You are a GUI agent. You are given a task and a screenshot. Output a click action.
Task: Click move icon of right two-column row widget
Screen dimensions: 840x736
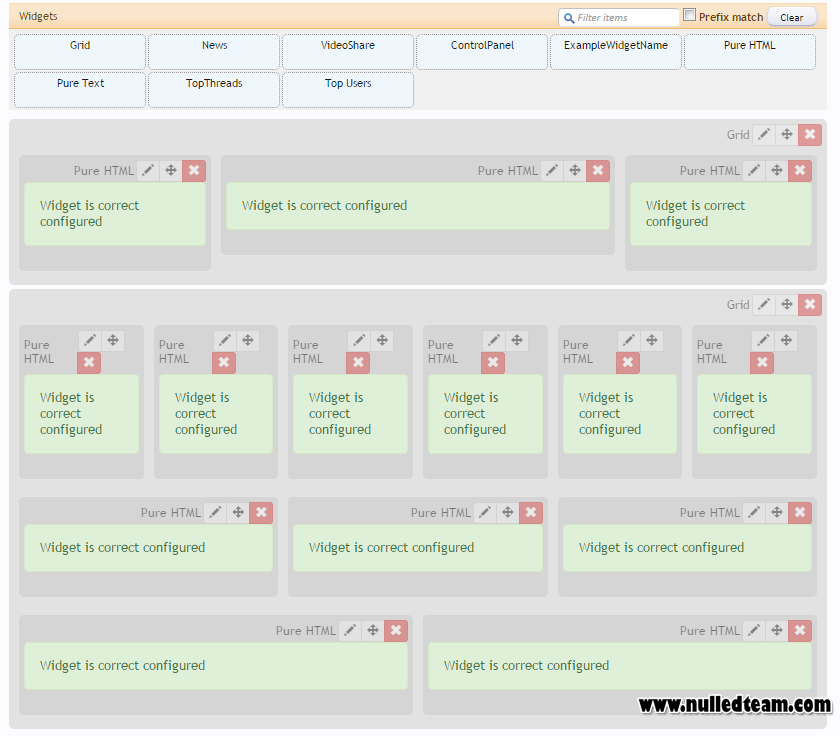tap(777, 630)
